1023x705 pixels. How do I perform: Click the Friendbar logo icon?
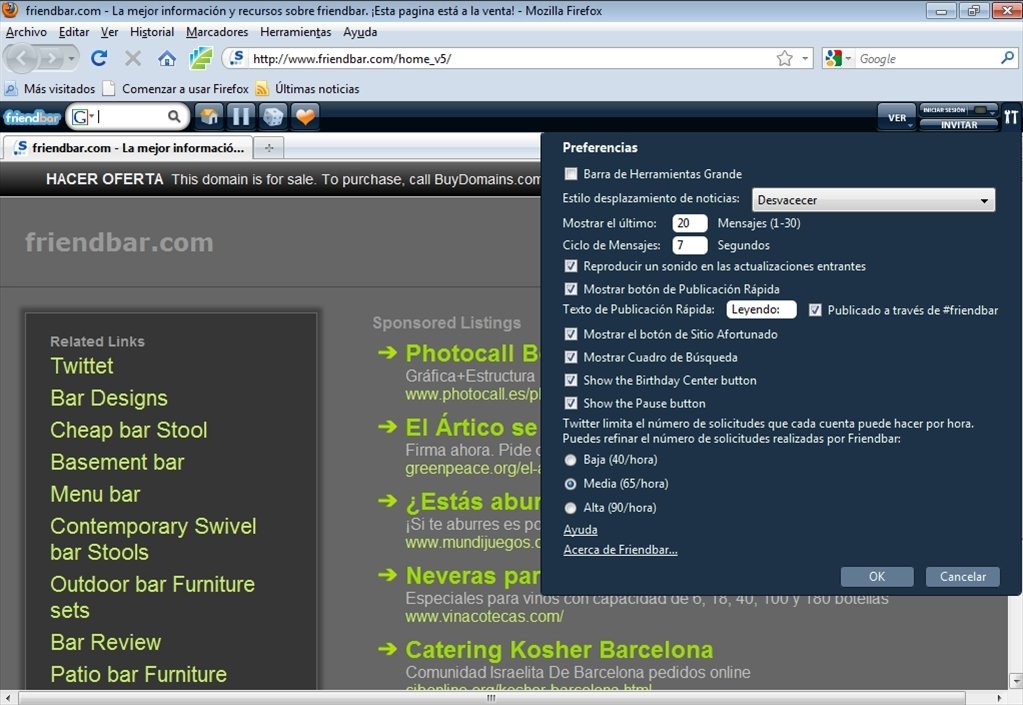(32, 117)
